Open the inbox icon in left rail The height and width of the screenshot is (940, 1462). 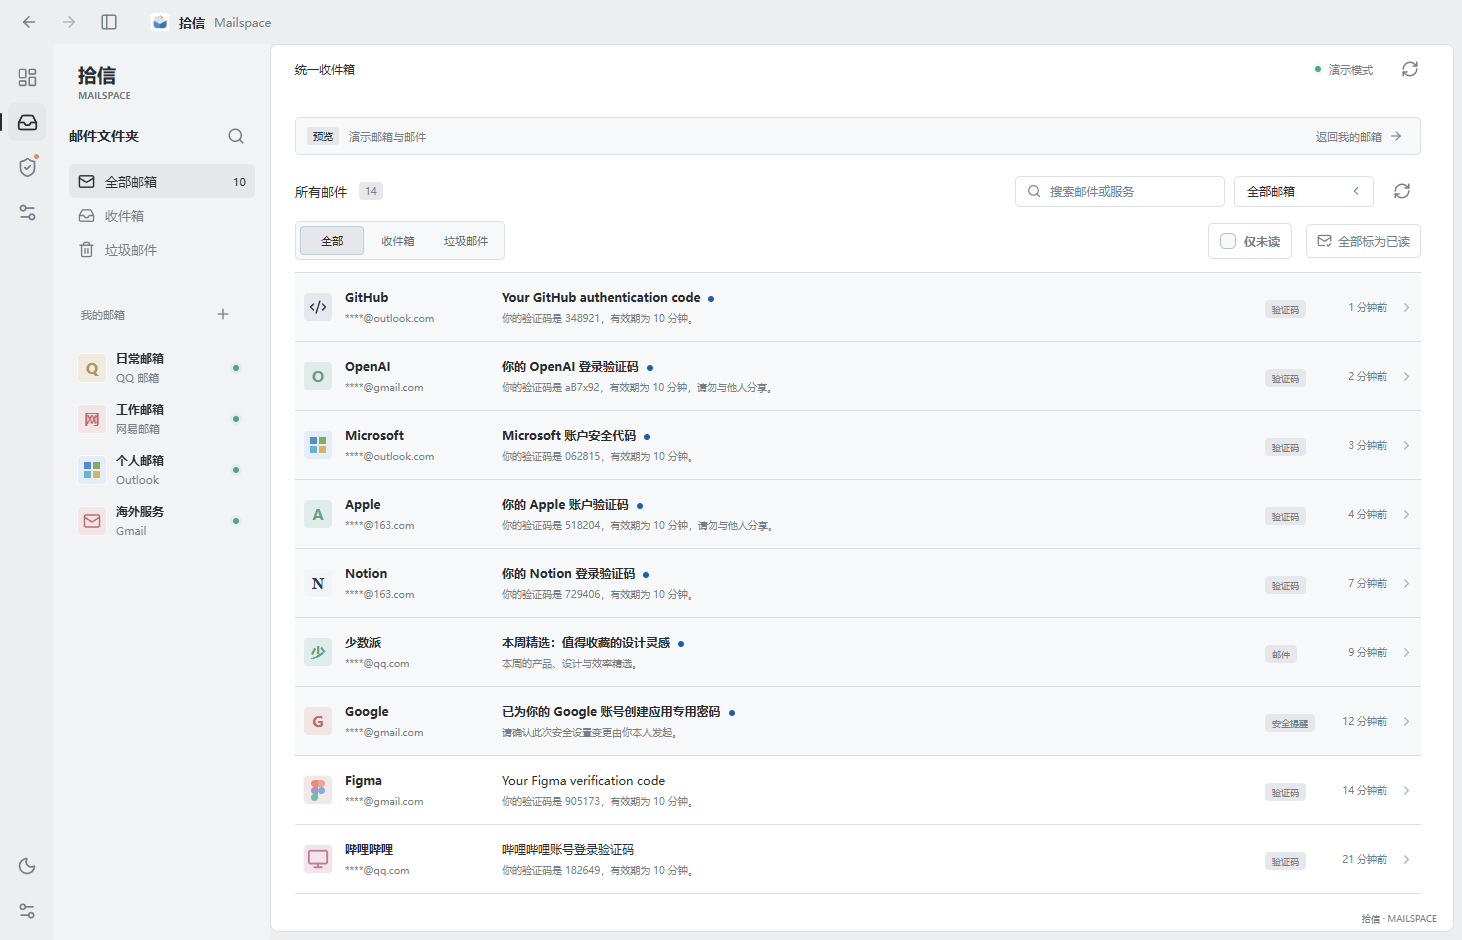(27, 122)
